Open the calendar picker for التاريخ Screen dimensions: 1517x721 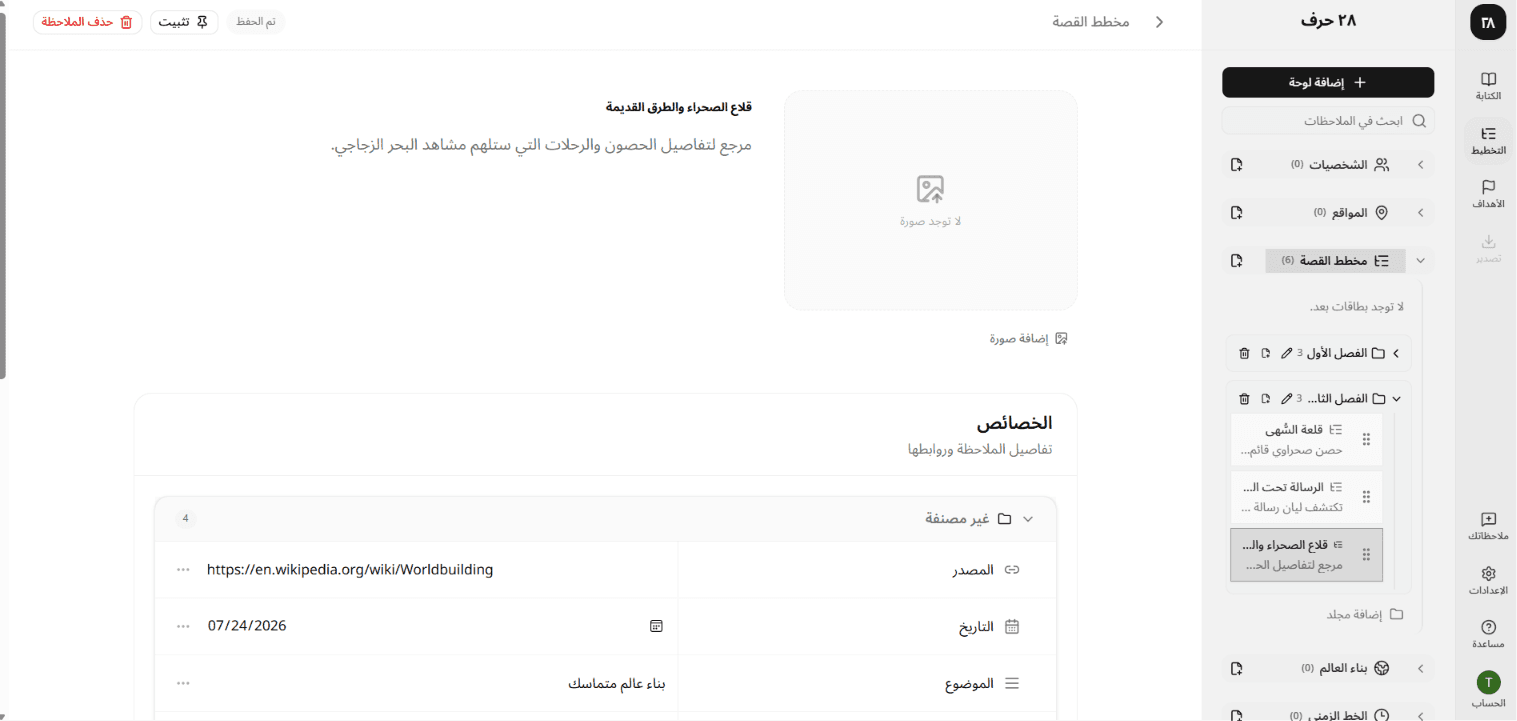[656, 626]
